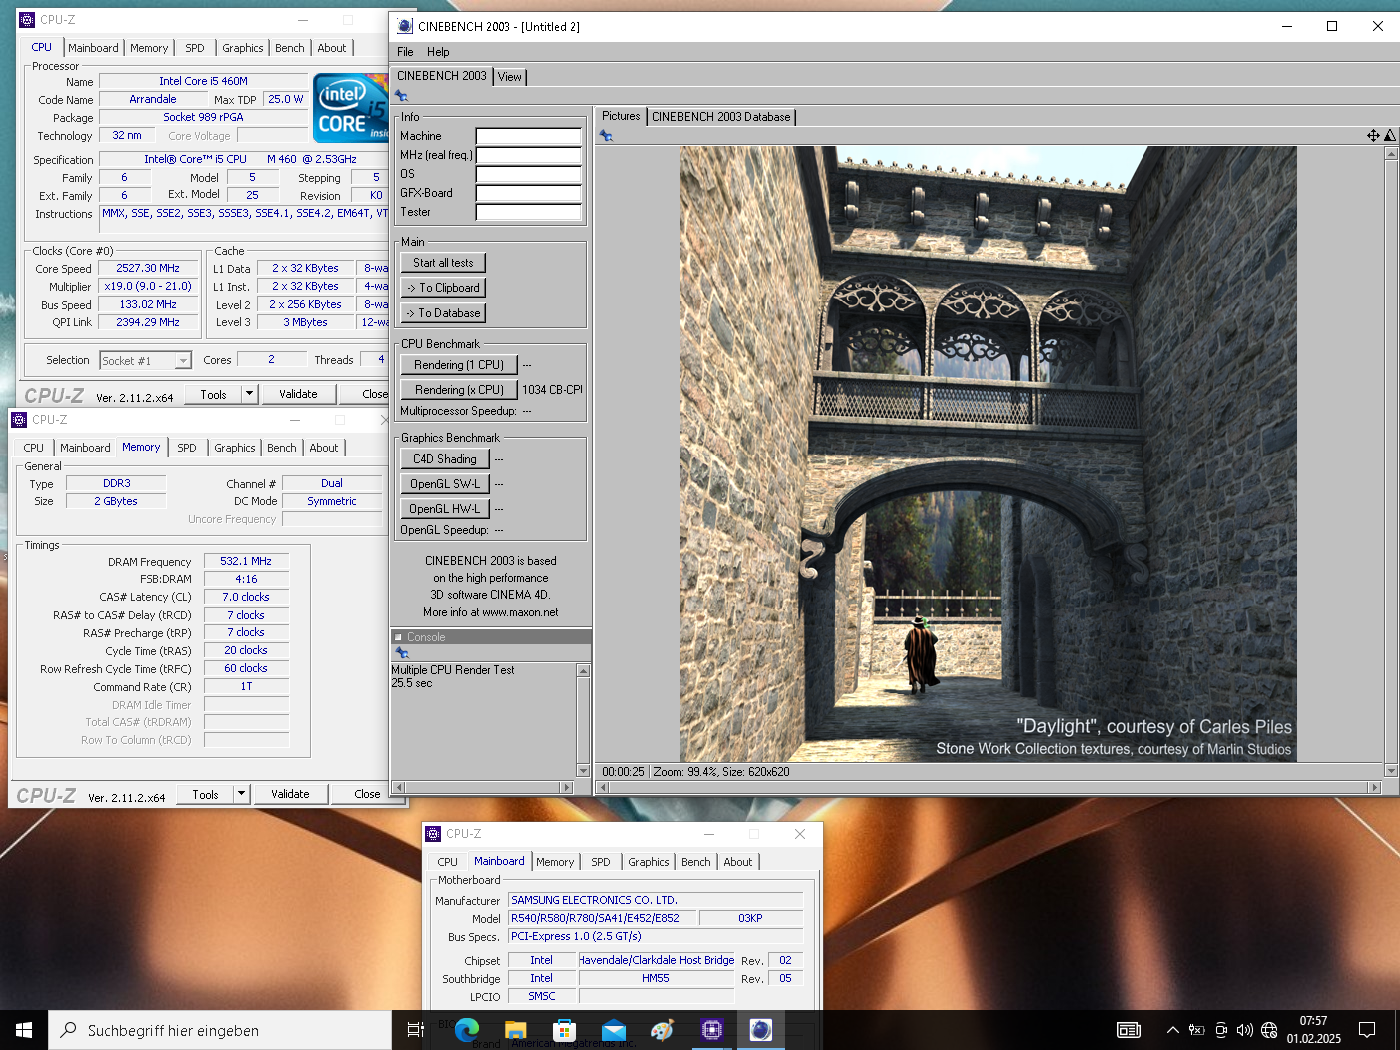Select the zoom triangle icon above the picture
This screenshot has width=1400, height=1050.
coord(1390,135)
